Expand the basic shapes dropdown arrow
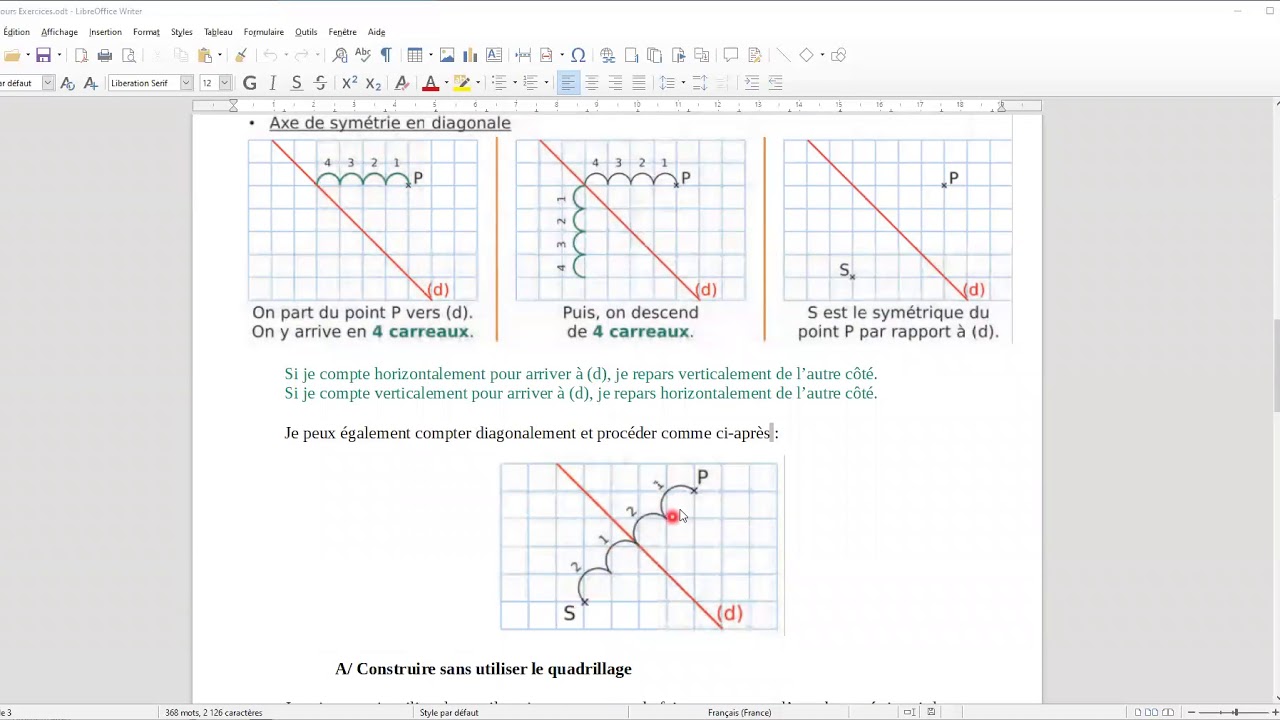Image resolution: width=1280 pixels, height=720 pixels. click(x=822, y=56)
